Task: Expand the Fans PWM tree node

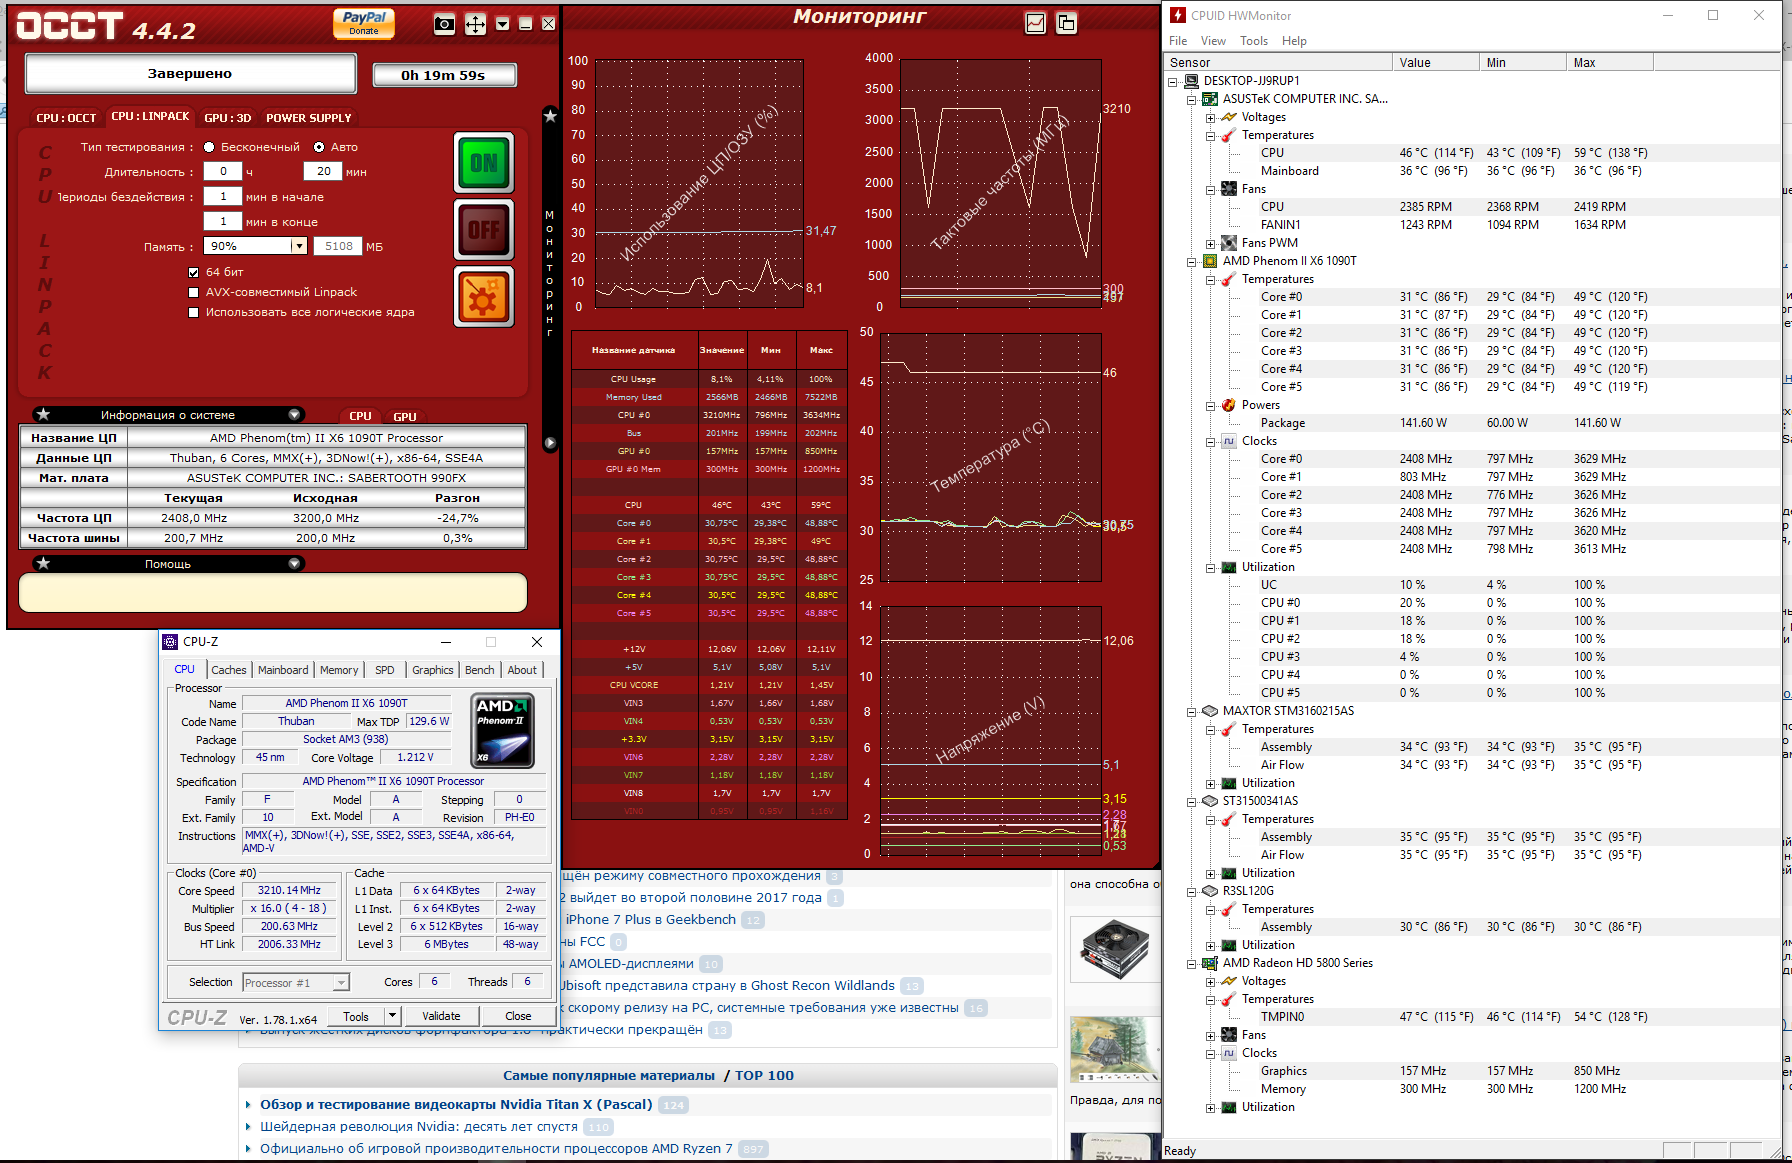Action: click(1210, 243)
